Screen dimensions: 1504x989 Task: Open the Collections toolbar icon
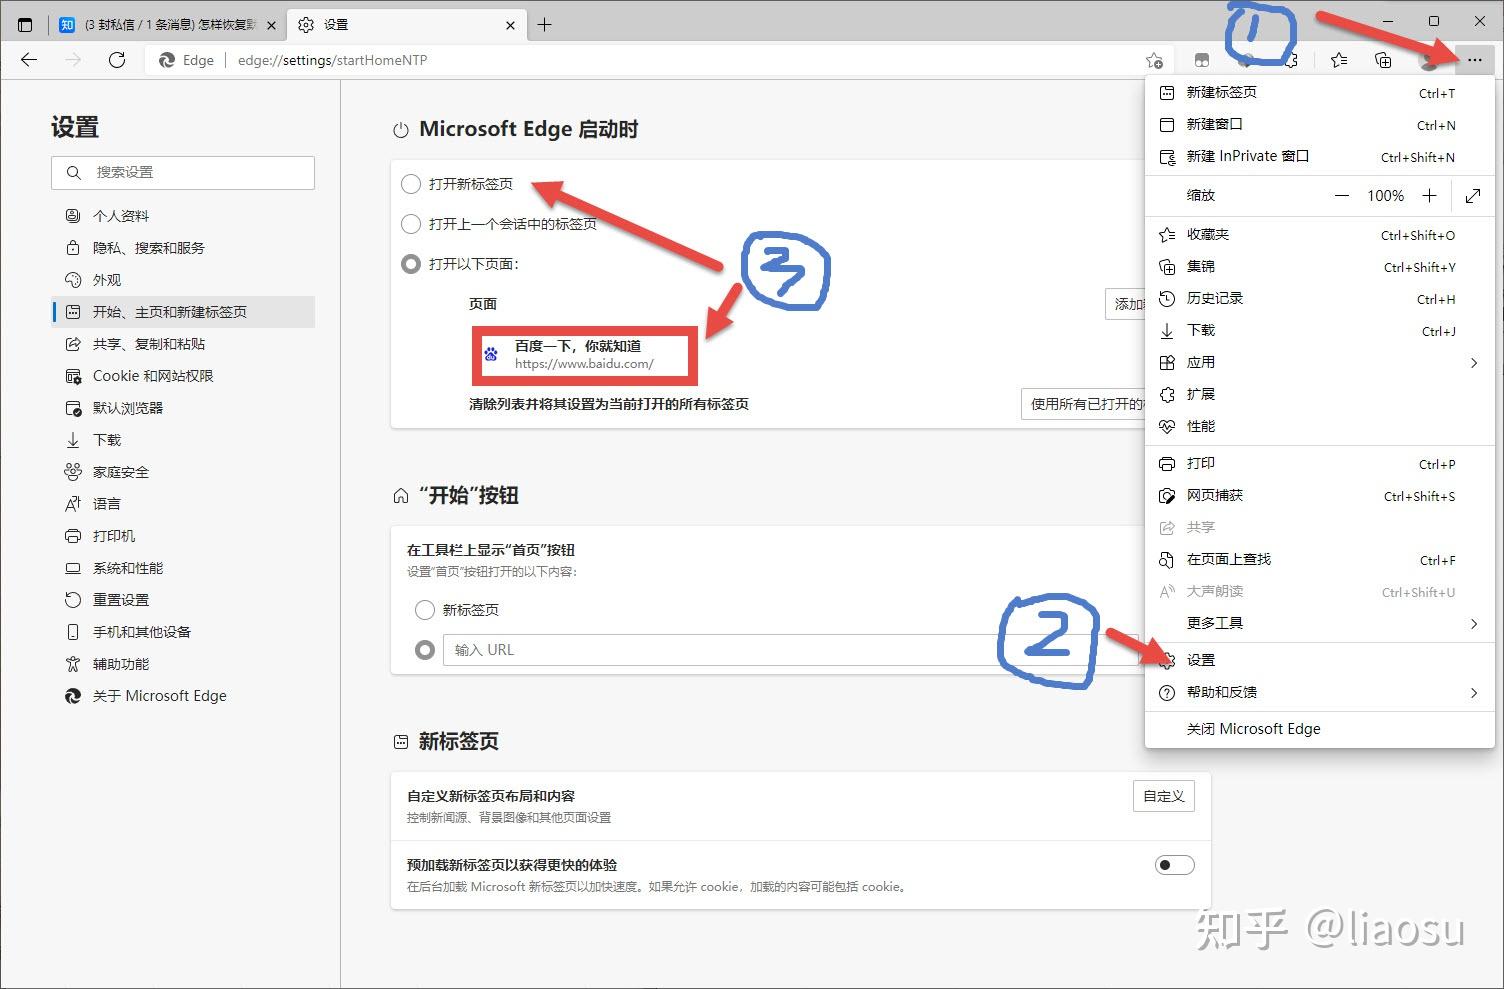[1383, 60]
